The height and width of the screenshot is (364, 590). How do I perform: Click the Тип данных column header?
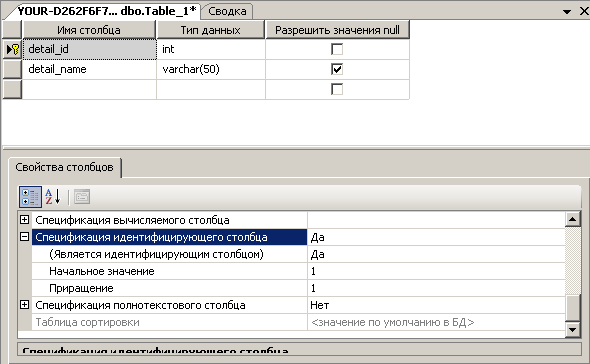(x=210, y=30)
